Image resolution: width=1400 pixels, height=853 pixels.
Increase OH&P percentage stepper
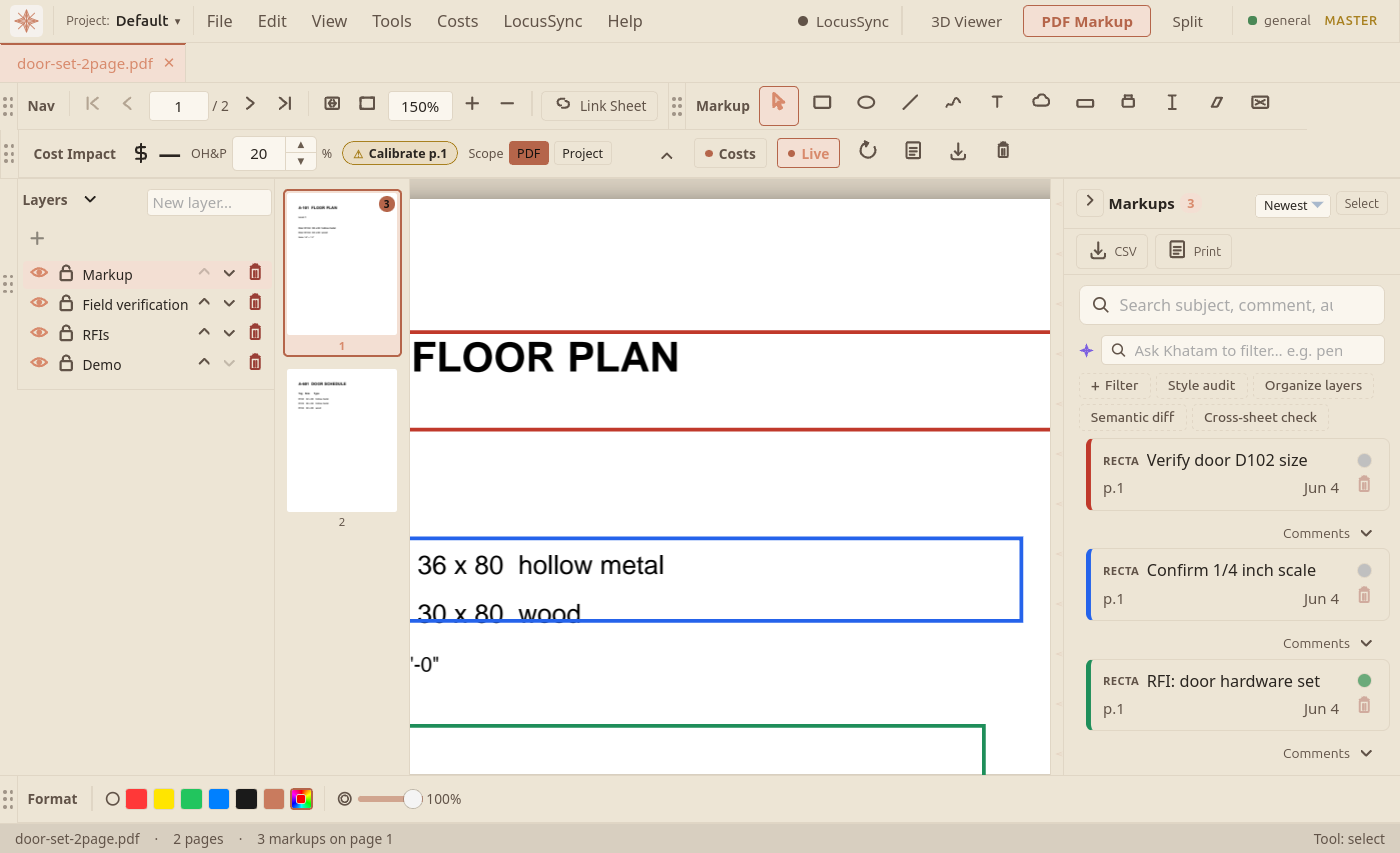coord(301,145)
